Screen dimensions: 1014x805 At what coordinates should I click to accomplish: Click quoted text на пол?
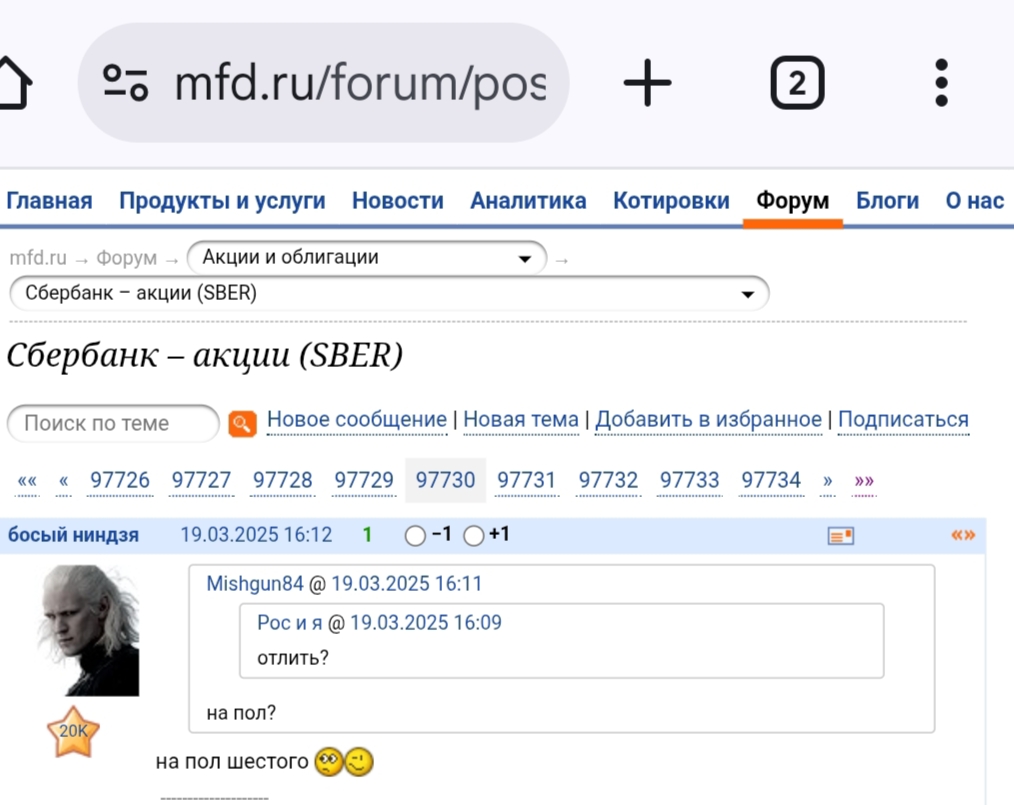coord(241,713)
